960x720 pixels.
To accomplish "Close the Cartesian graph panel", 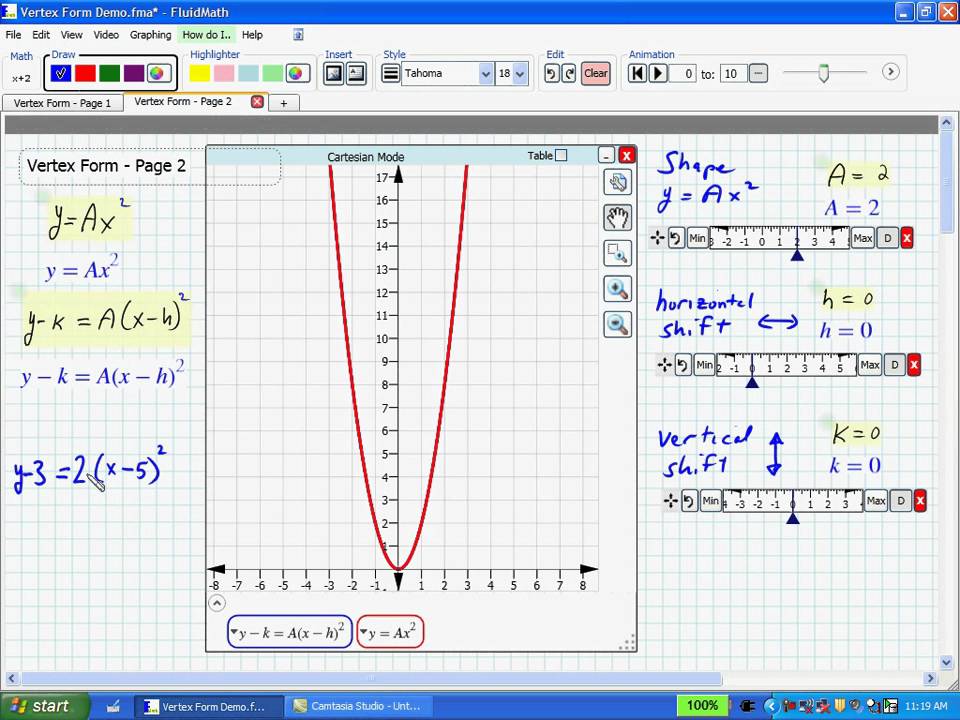I will [x=626, y=156].
